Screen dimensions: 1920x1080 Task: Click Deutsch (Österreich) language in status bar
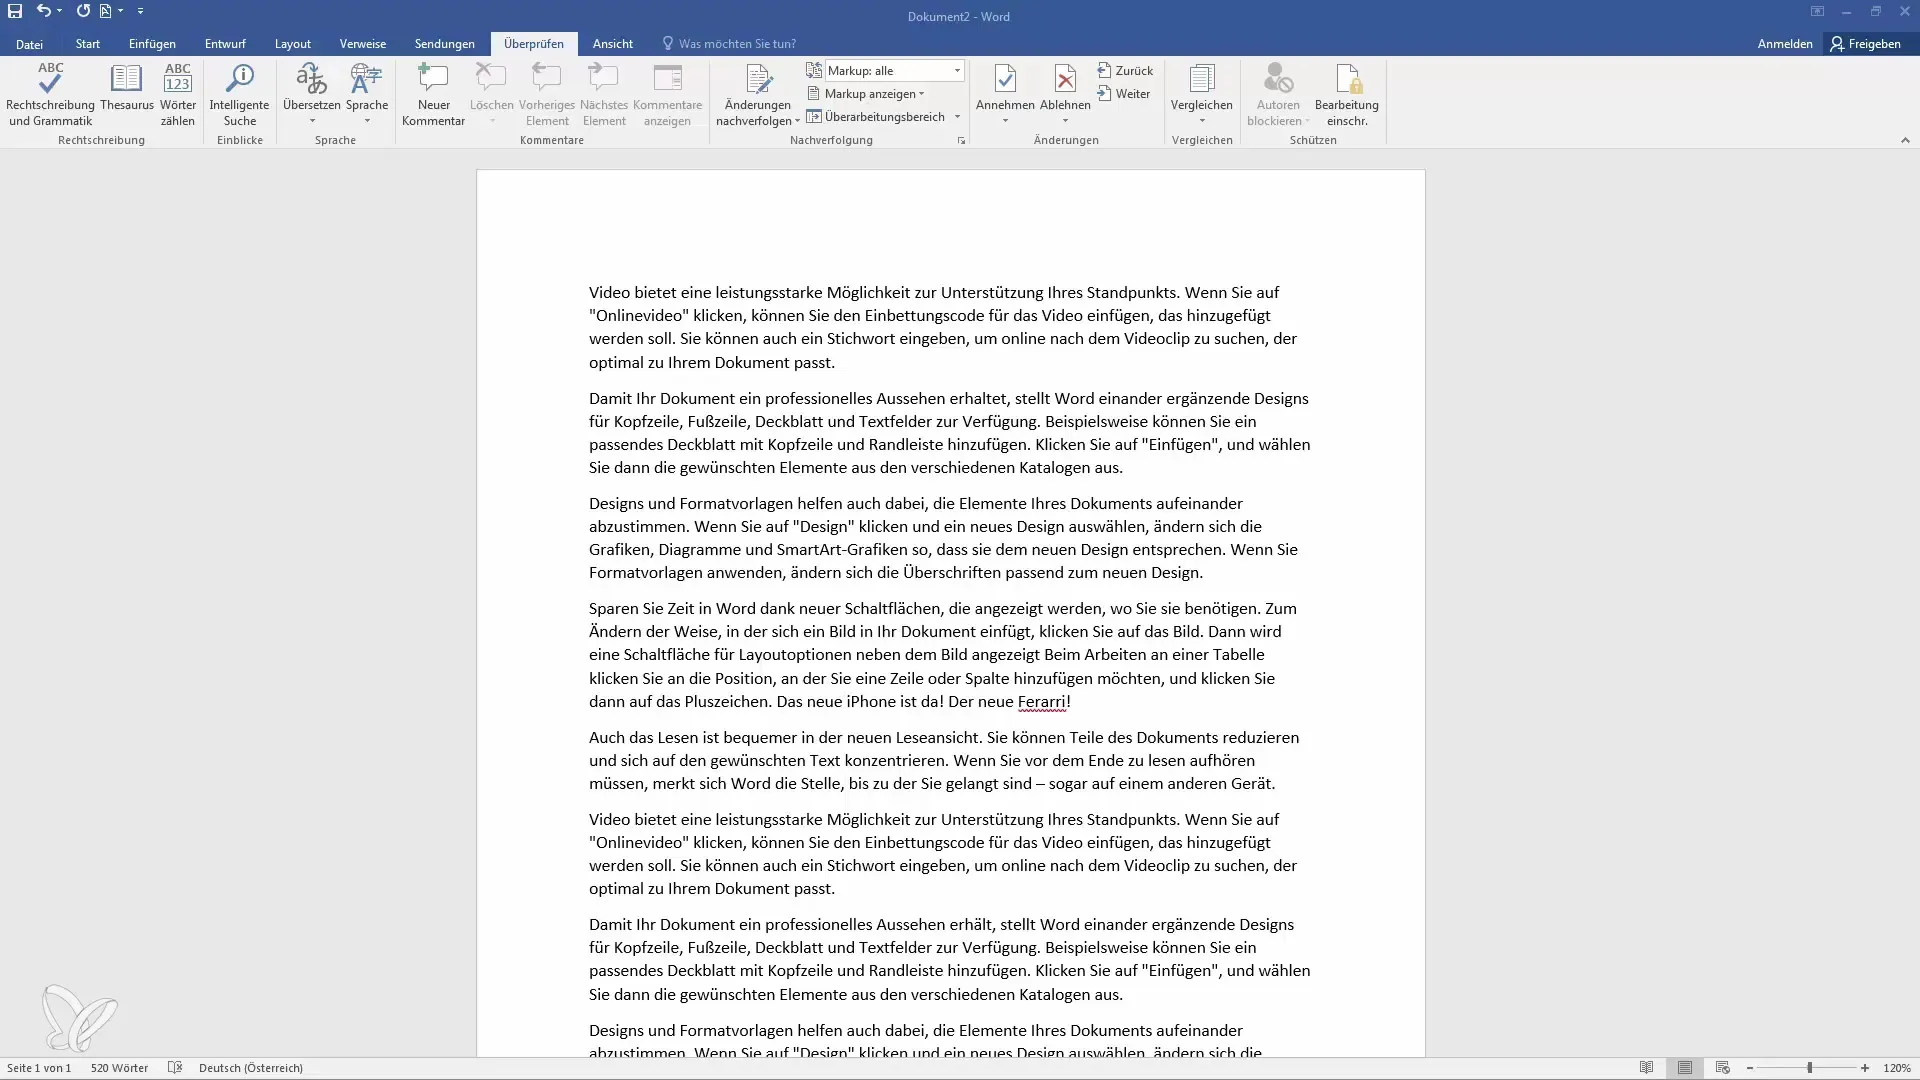click(x=250, y=1068)
